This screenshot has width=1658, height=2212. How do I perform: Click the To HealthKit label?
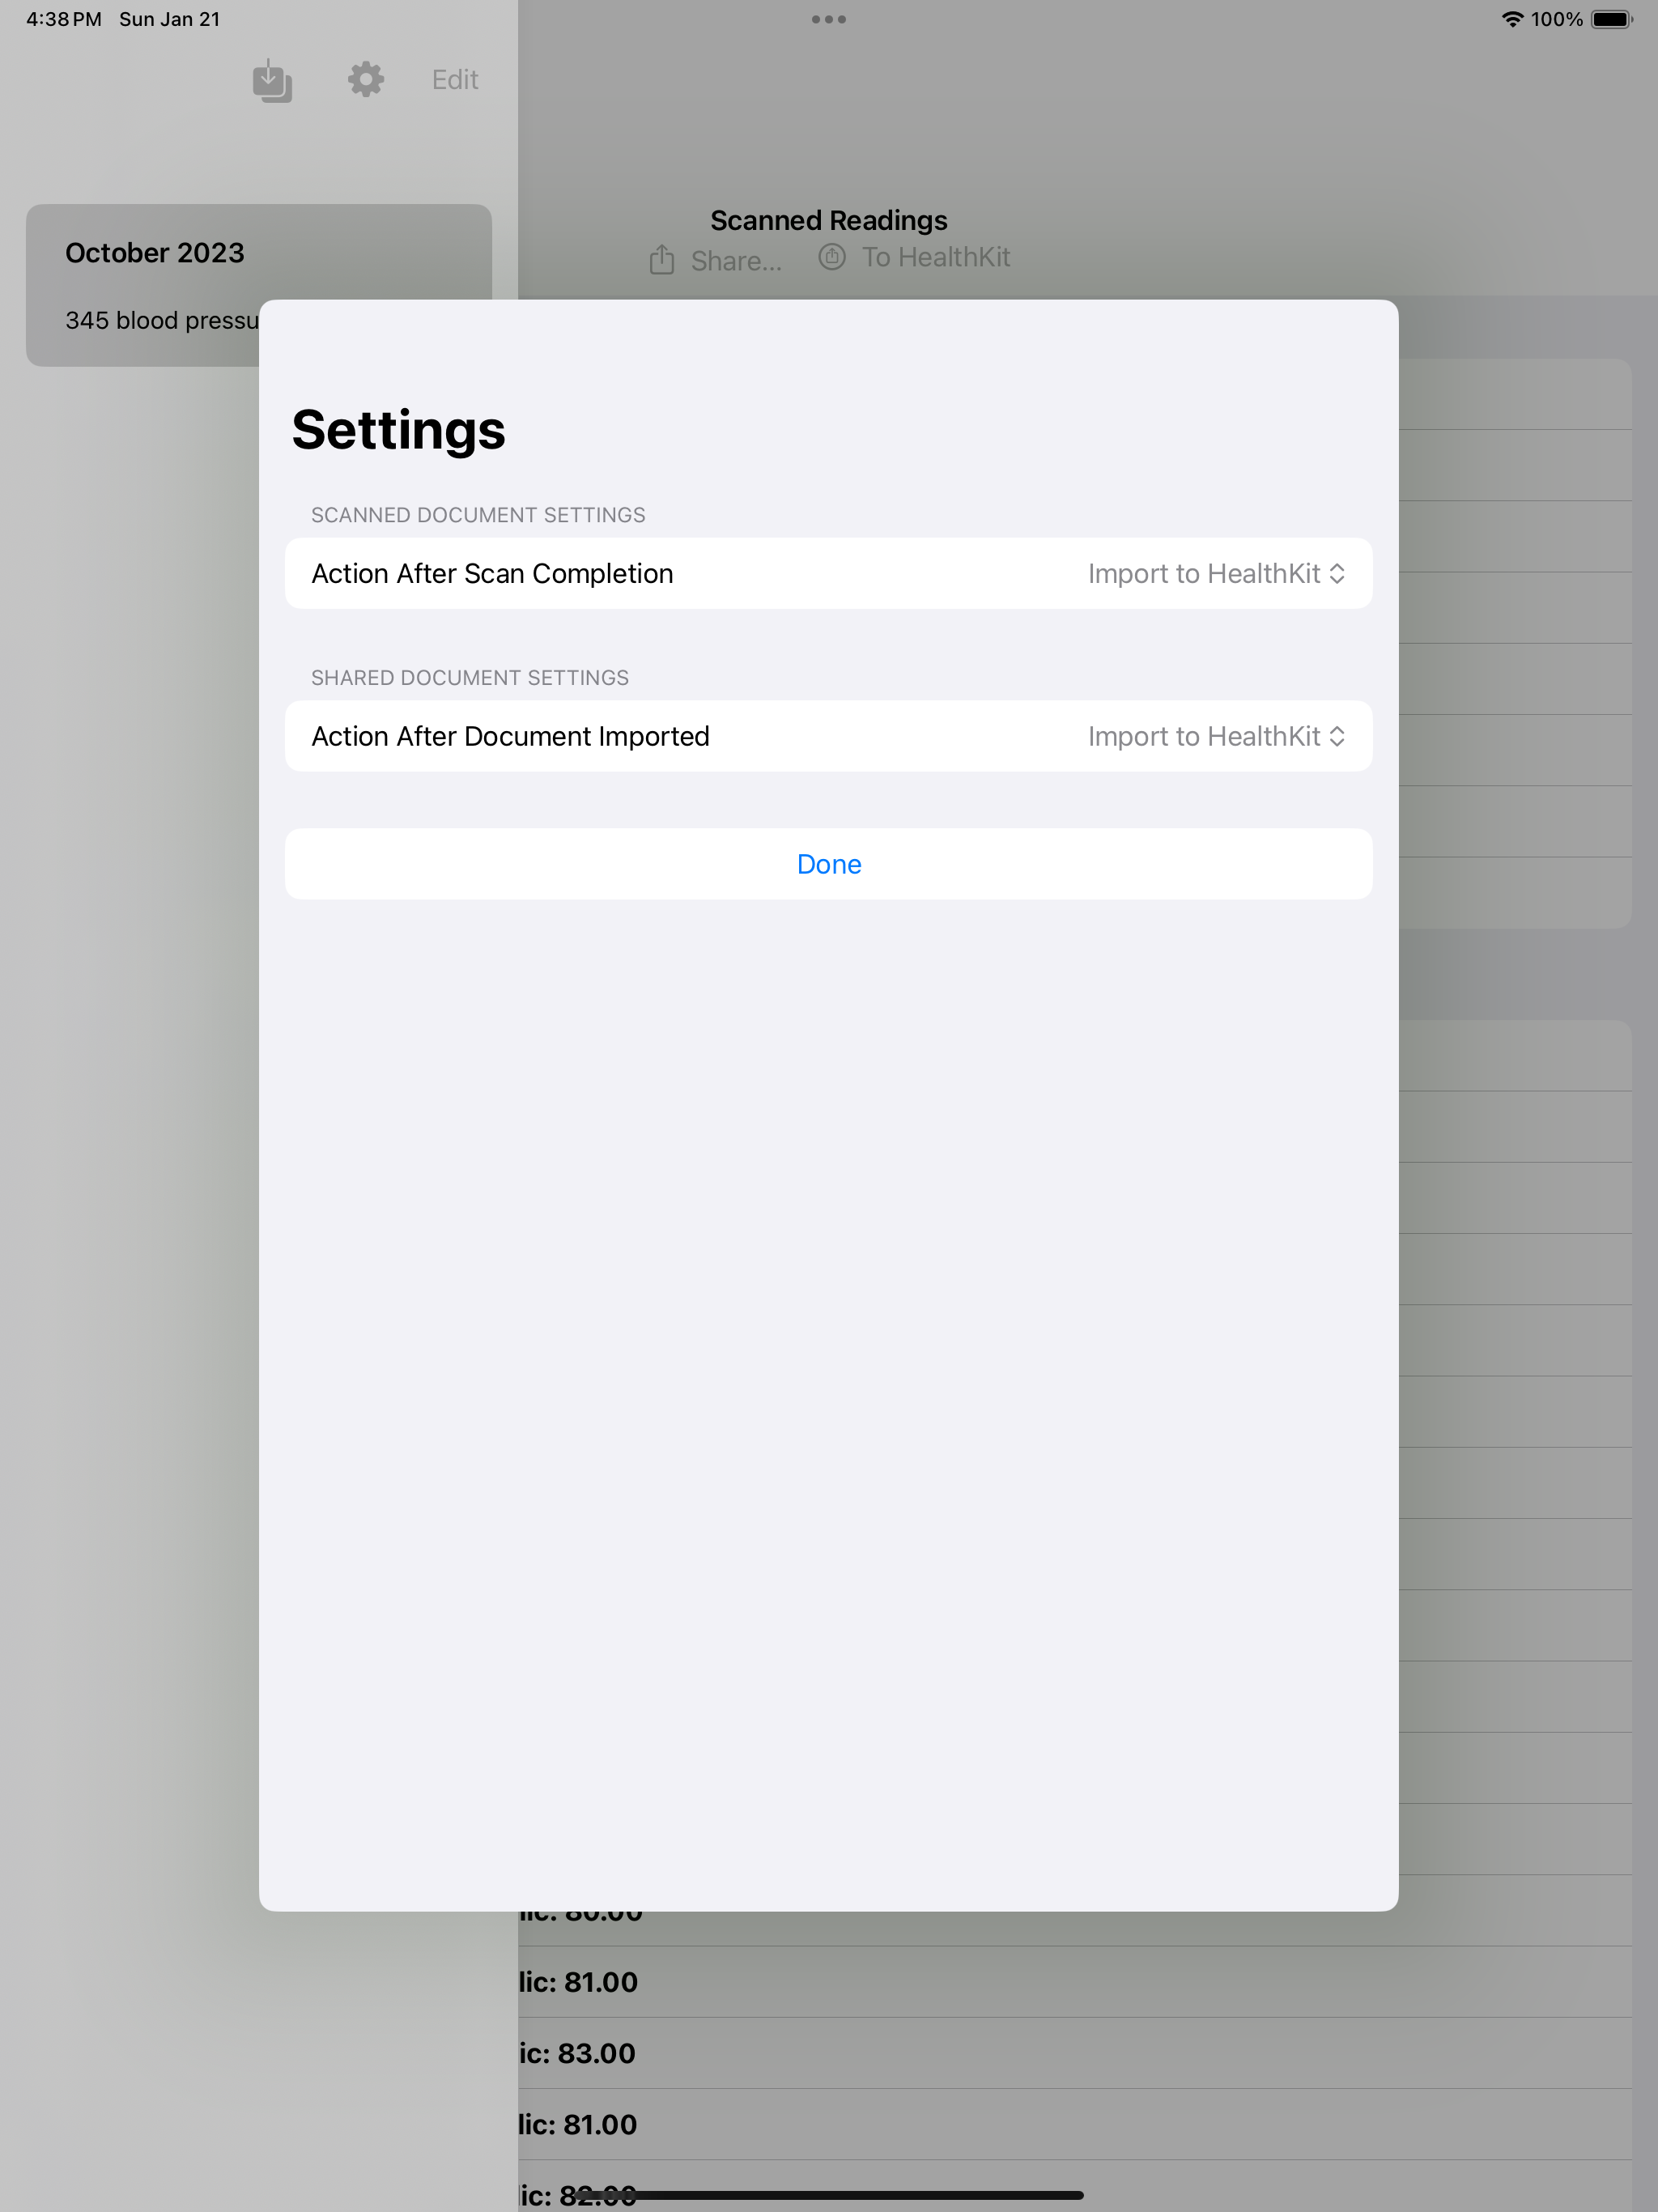(936, 257)
